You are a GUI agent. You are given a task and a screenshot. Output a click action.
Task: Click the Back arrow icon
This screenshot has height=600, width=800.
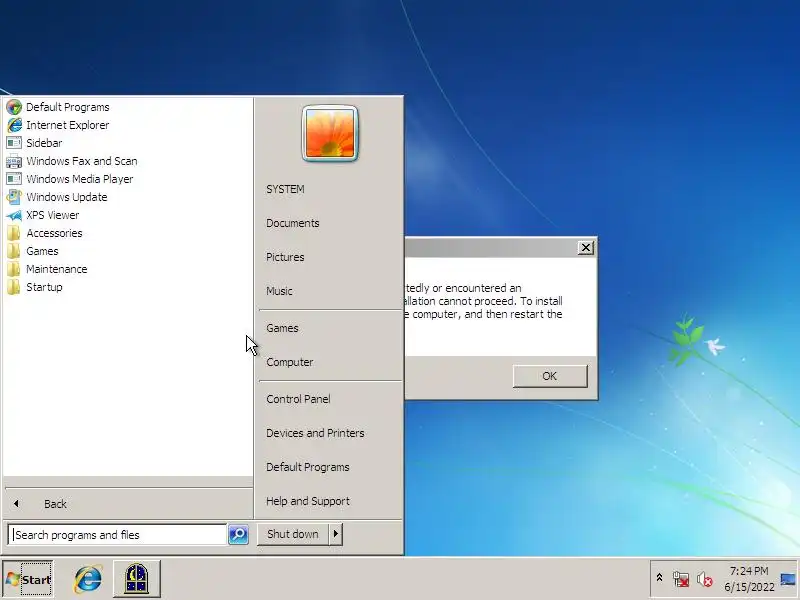click(x=16, y=504)
